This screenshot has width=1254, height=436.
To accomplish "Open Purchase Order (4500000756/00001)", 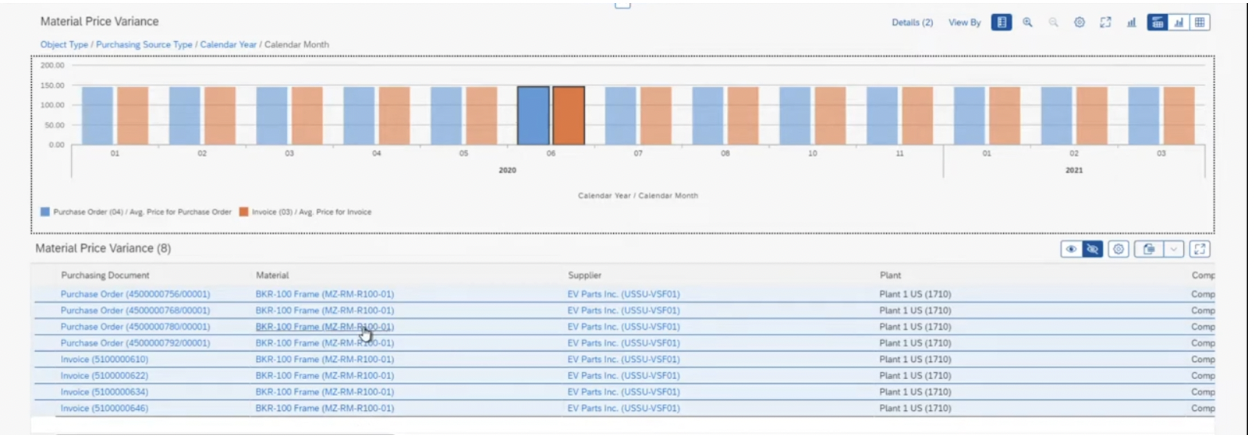I will click(135, 294).
